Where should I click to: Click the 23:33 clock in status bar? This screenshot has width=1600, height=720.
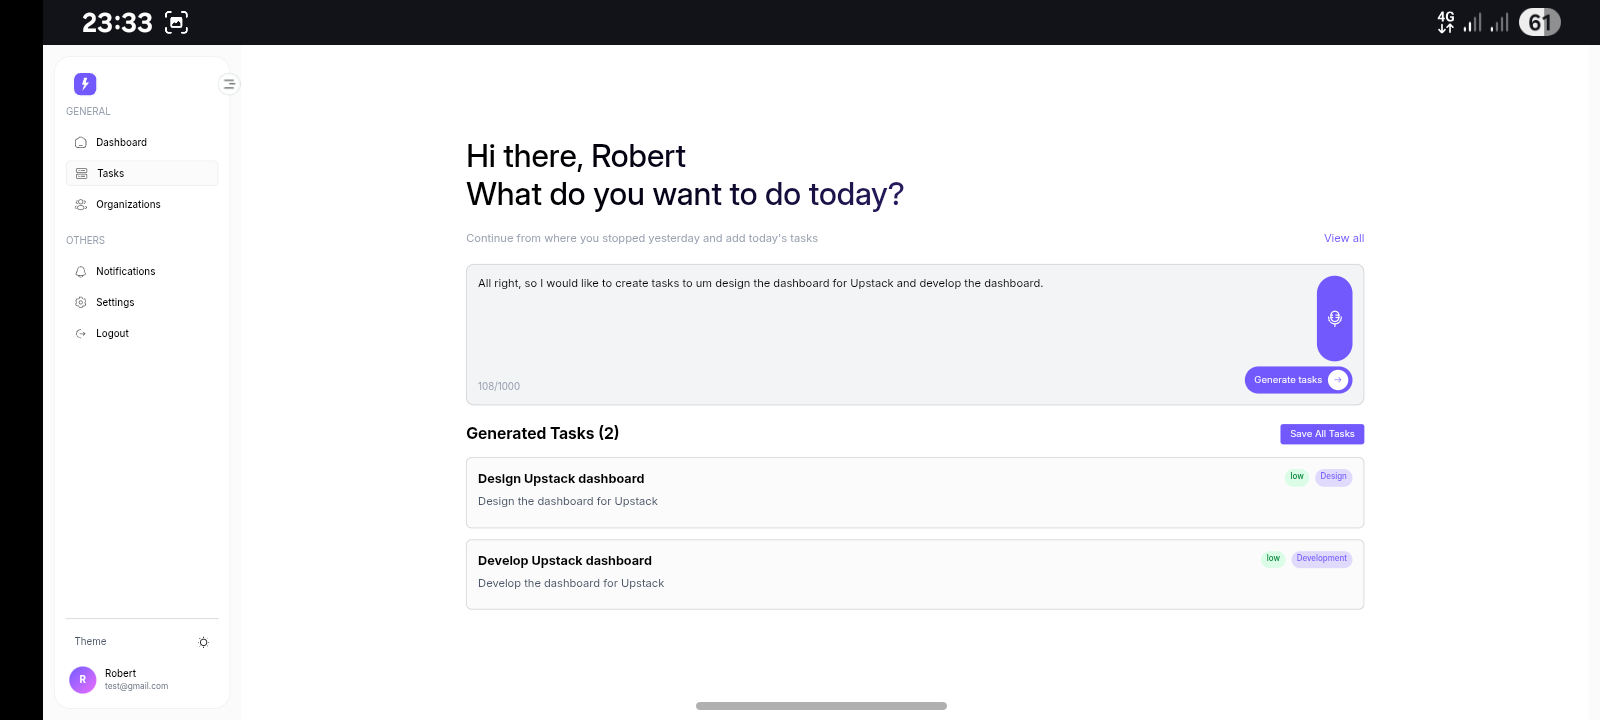[x=117, y=22]
